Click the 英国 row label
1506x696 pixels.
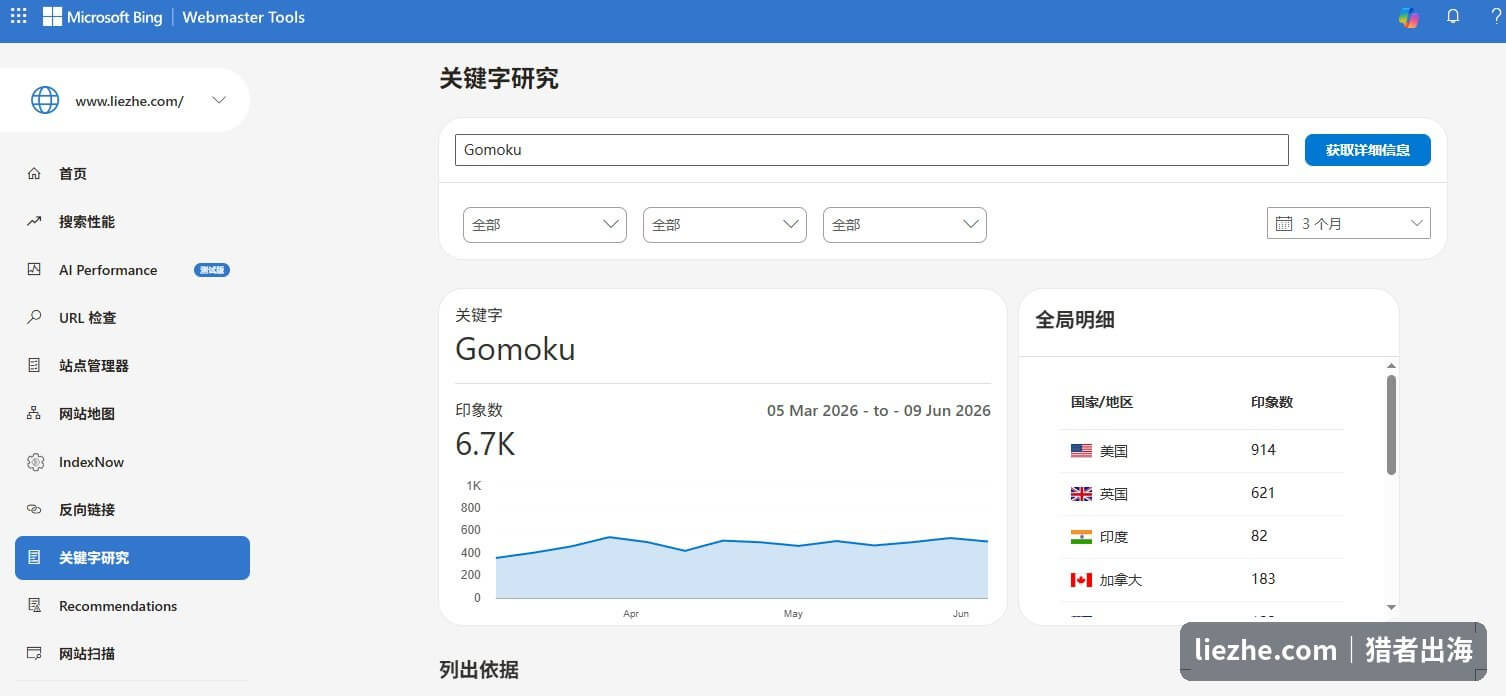click(x=1114, y=494)
